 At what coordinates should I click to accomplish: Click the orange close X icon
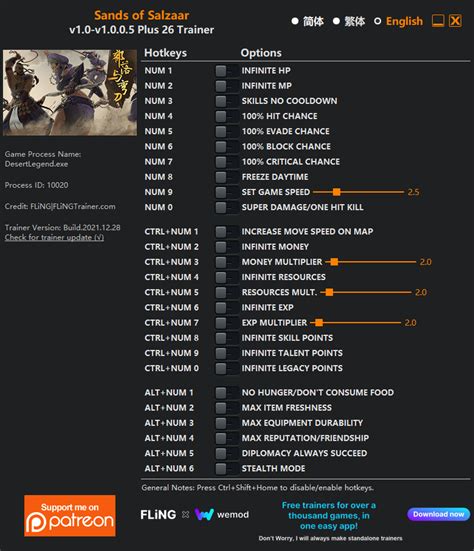point(455,21)
